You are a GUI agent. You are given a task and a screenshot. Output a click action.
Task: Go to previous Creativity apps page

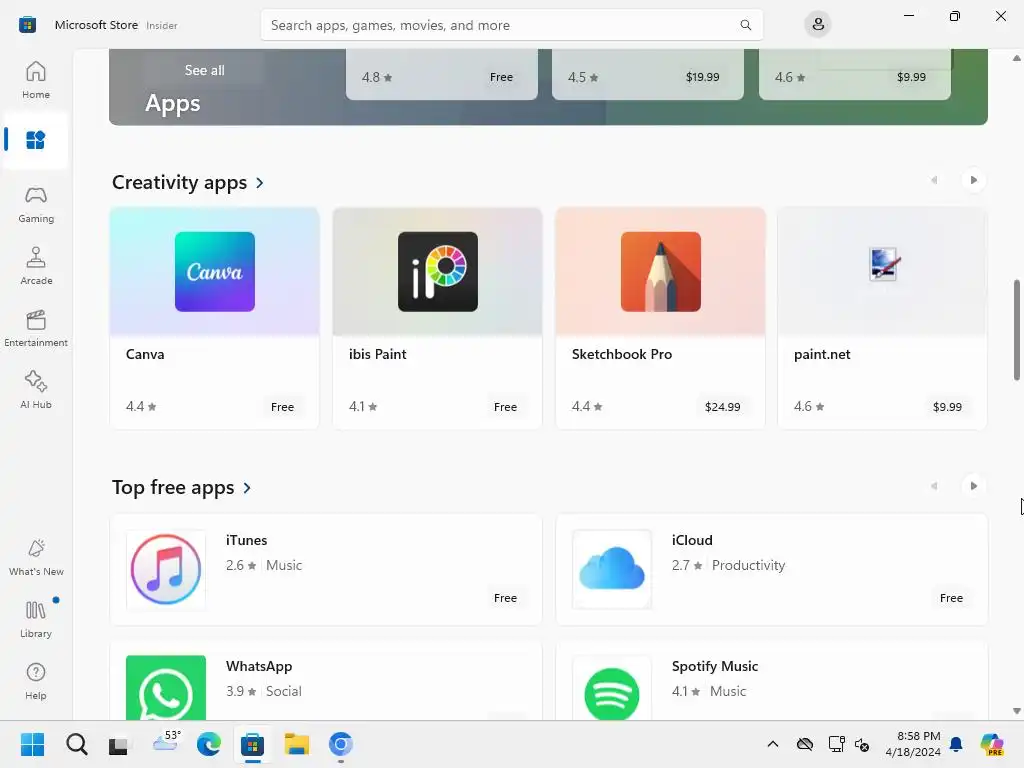point(935,180)
